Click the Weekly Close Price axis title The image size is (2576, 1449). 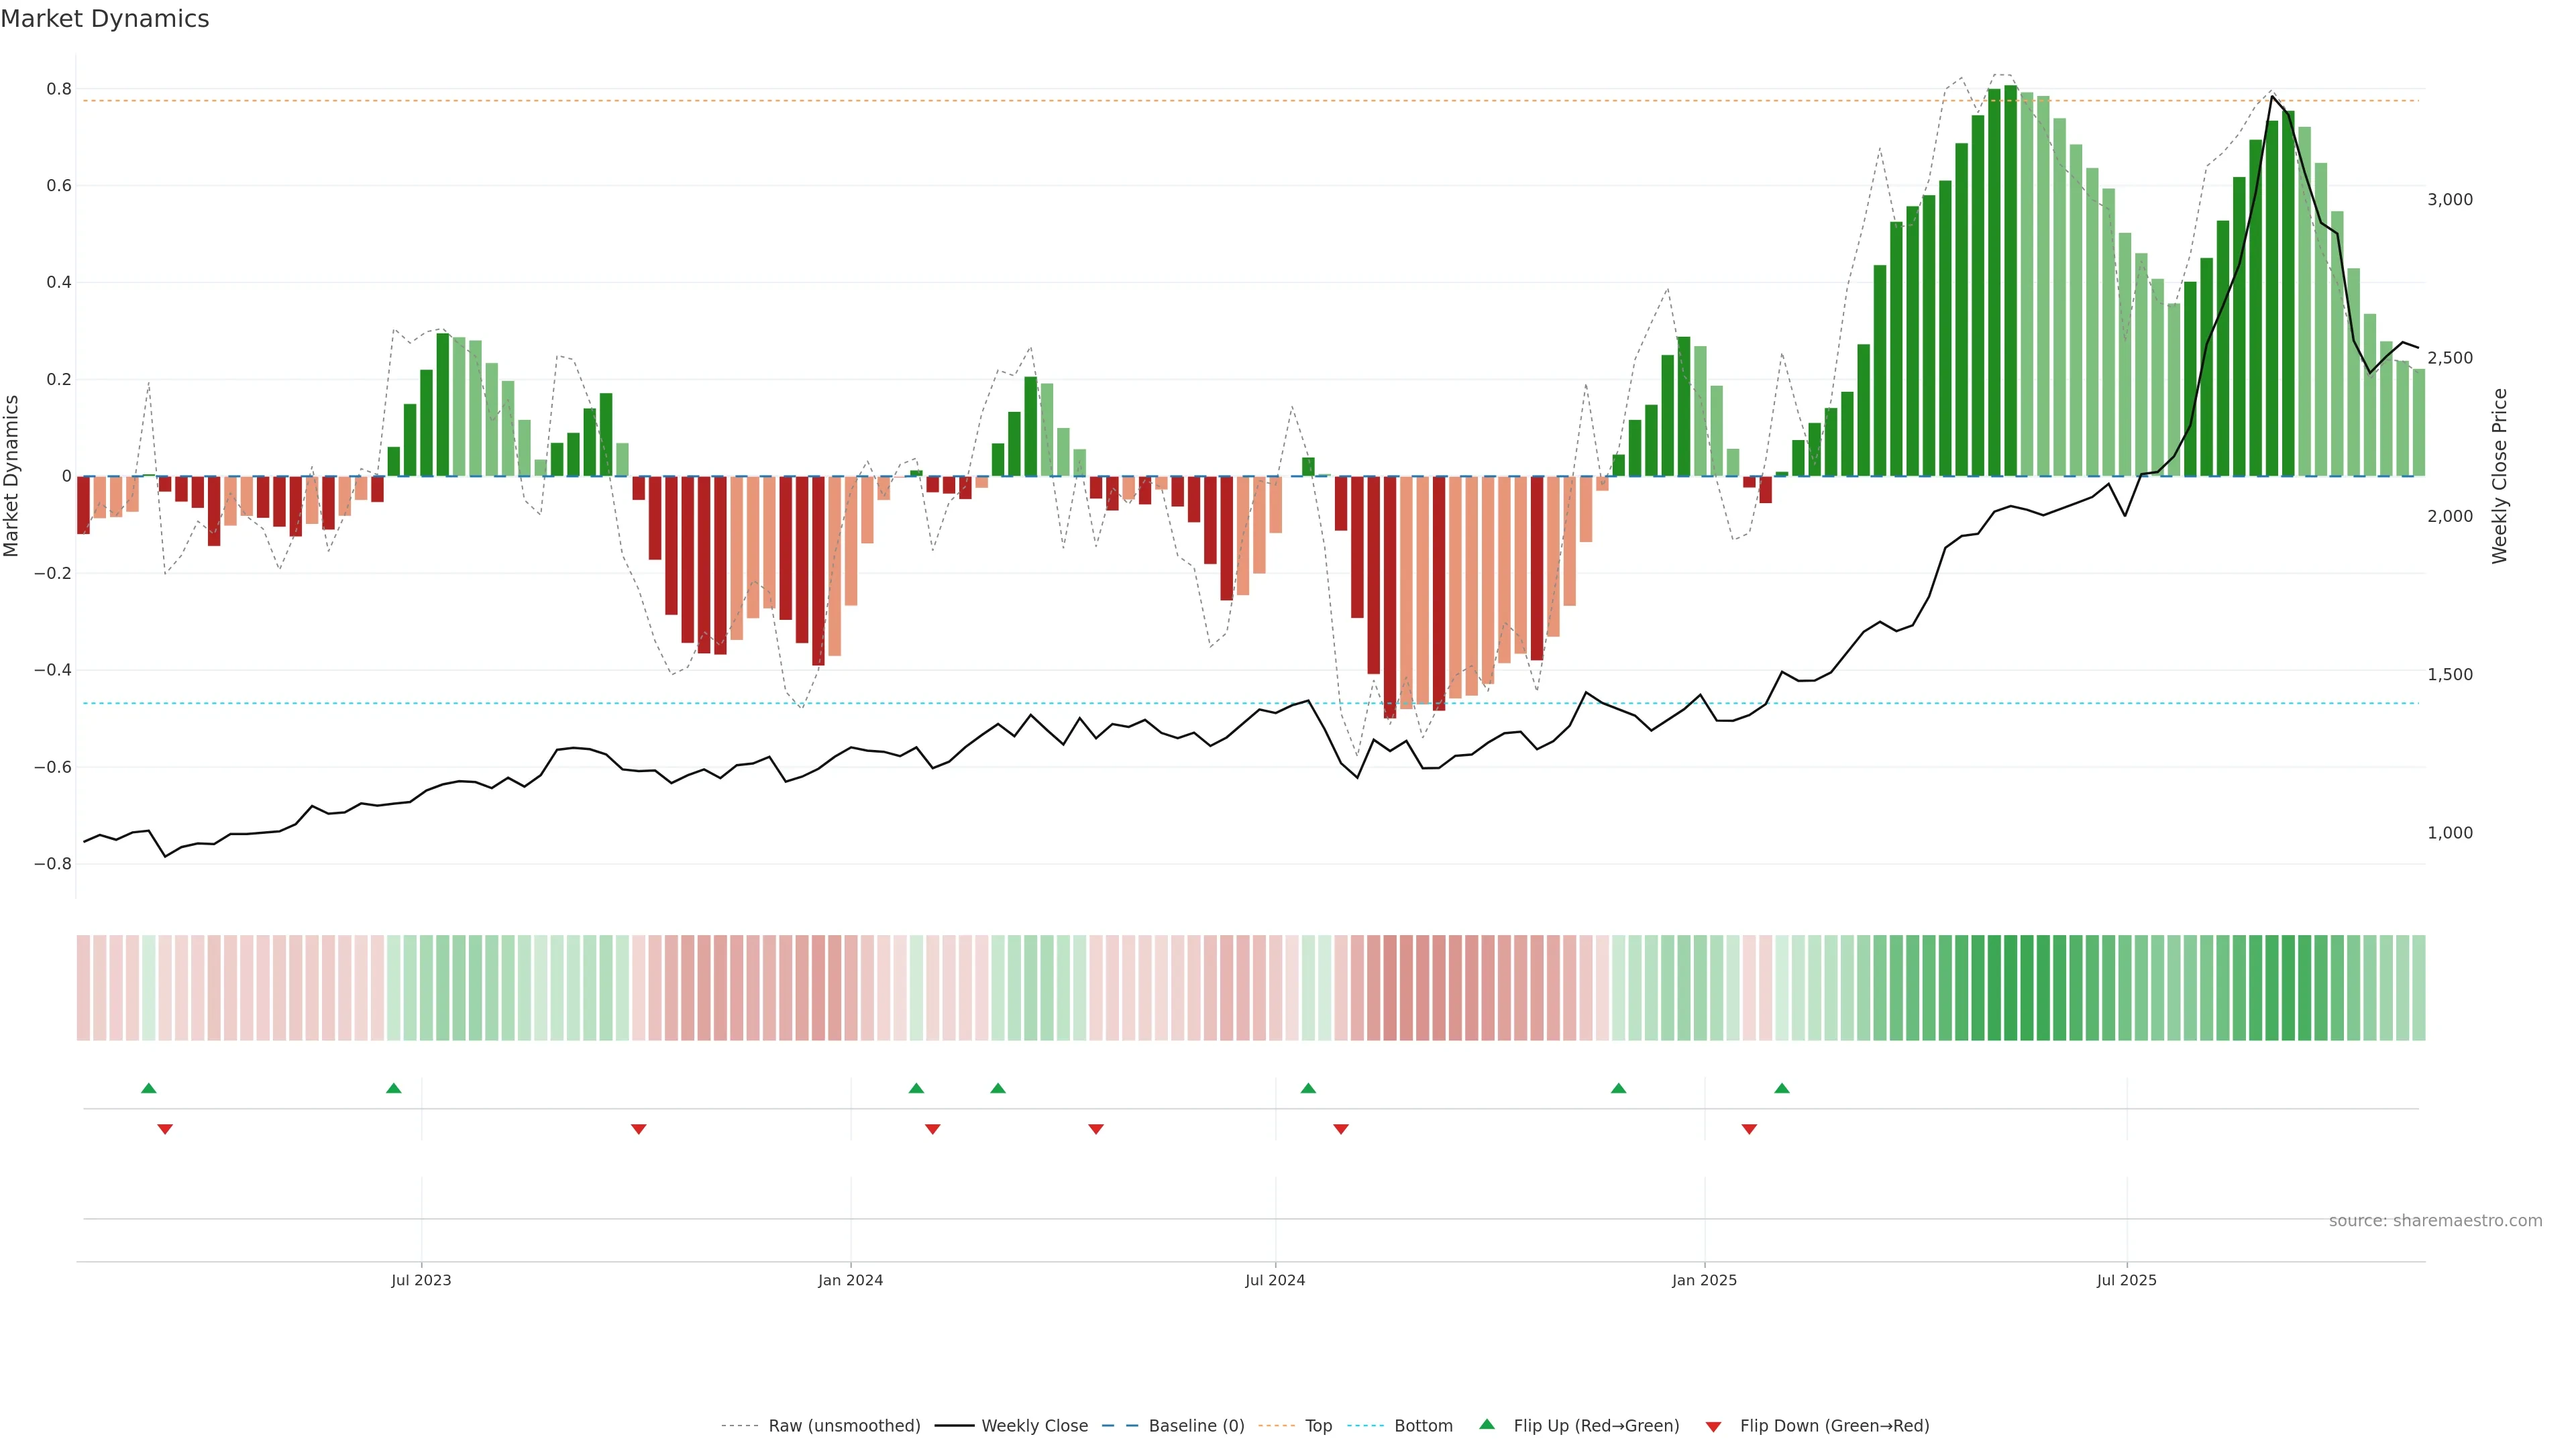(2499, 476)
